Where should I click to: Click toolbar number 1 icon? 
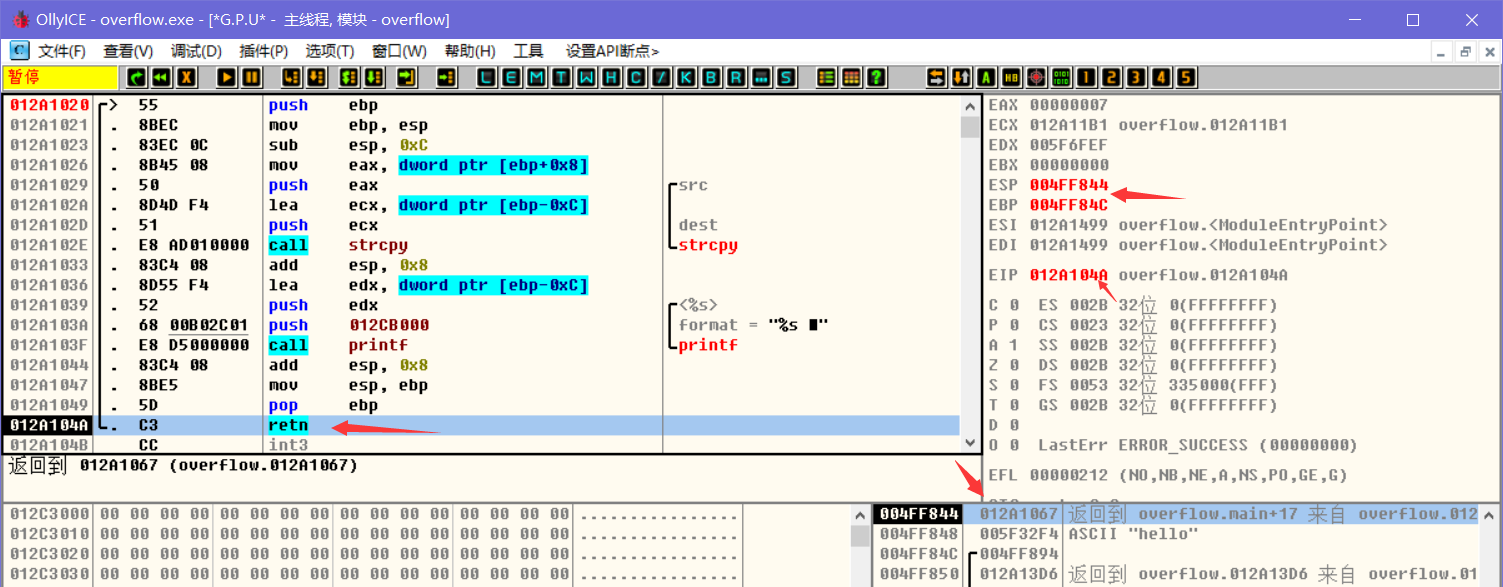pos(1087,77)
